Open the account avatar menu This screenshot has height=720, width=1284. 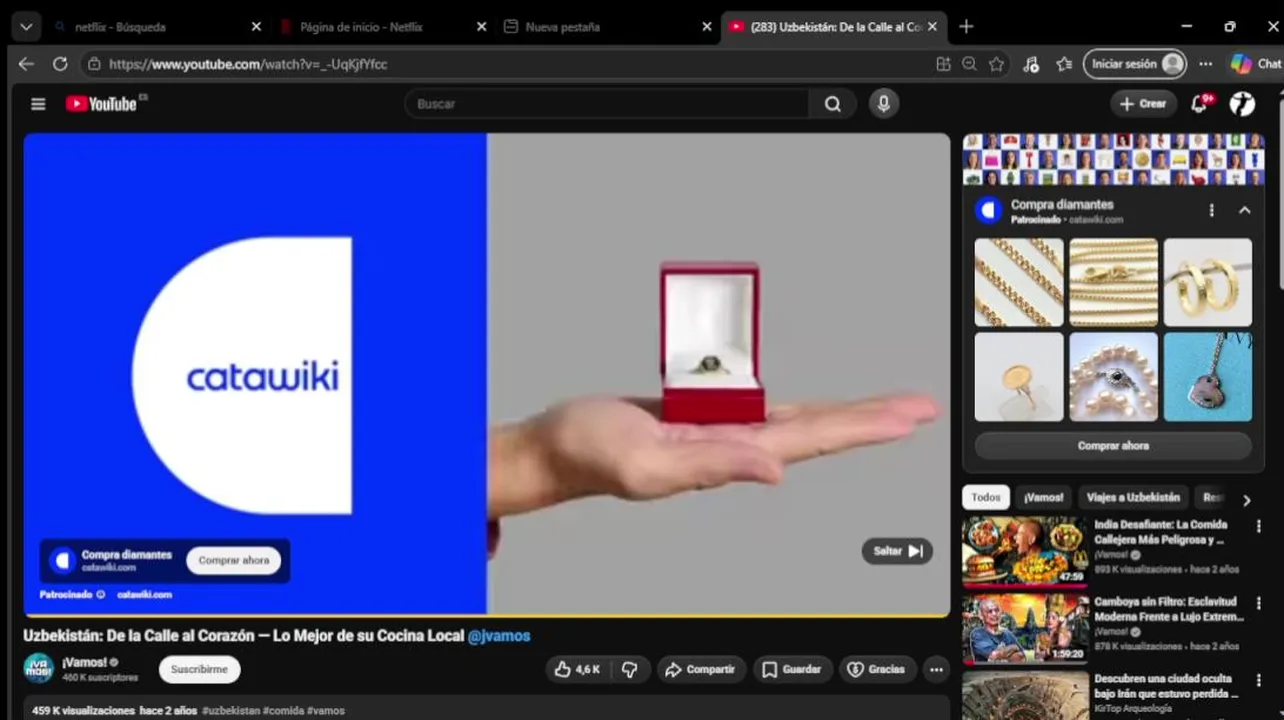click(x=1242, y=104)
